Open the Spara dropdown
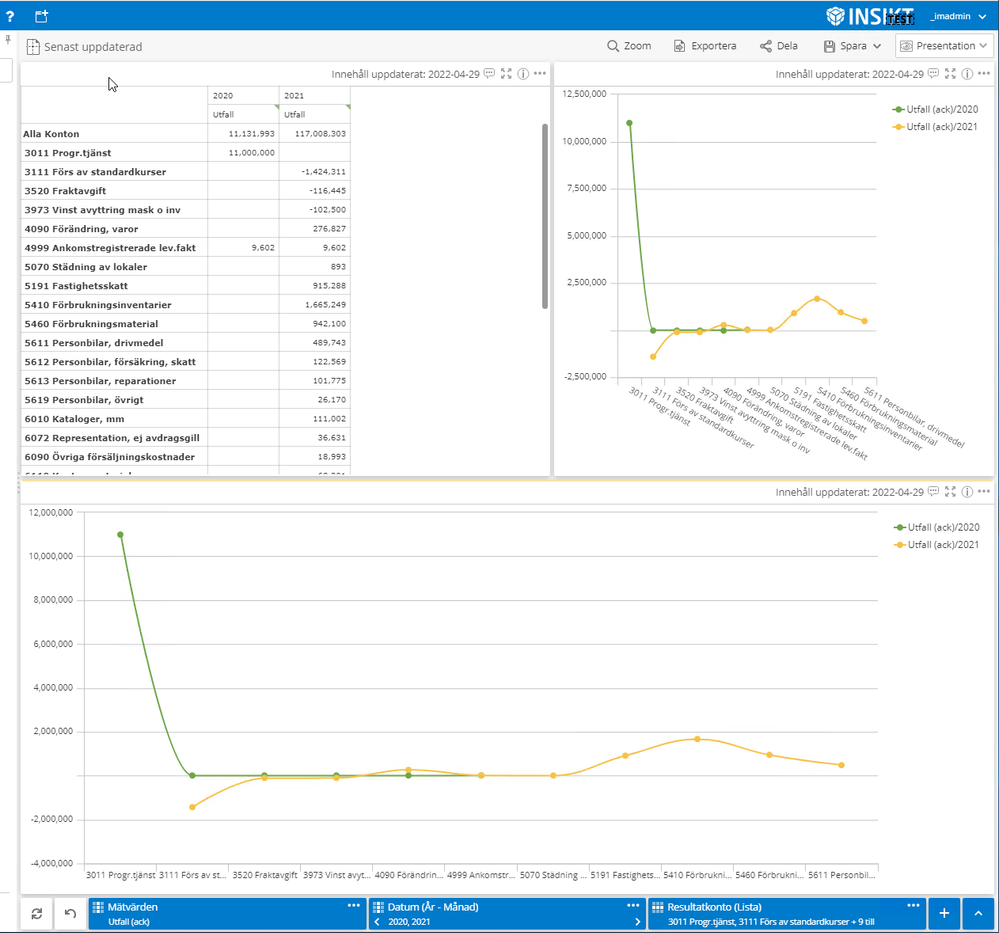The width and height of the screenshot is (999, 933). [852, 46]
